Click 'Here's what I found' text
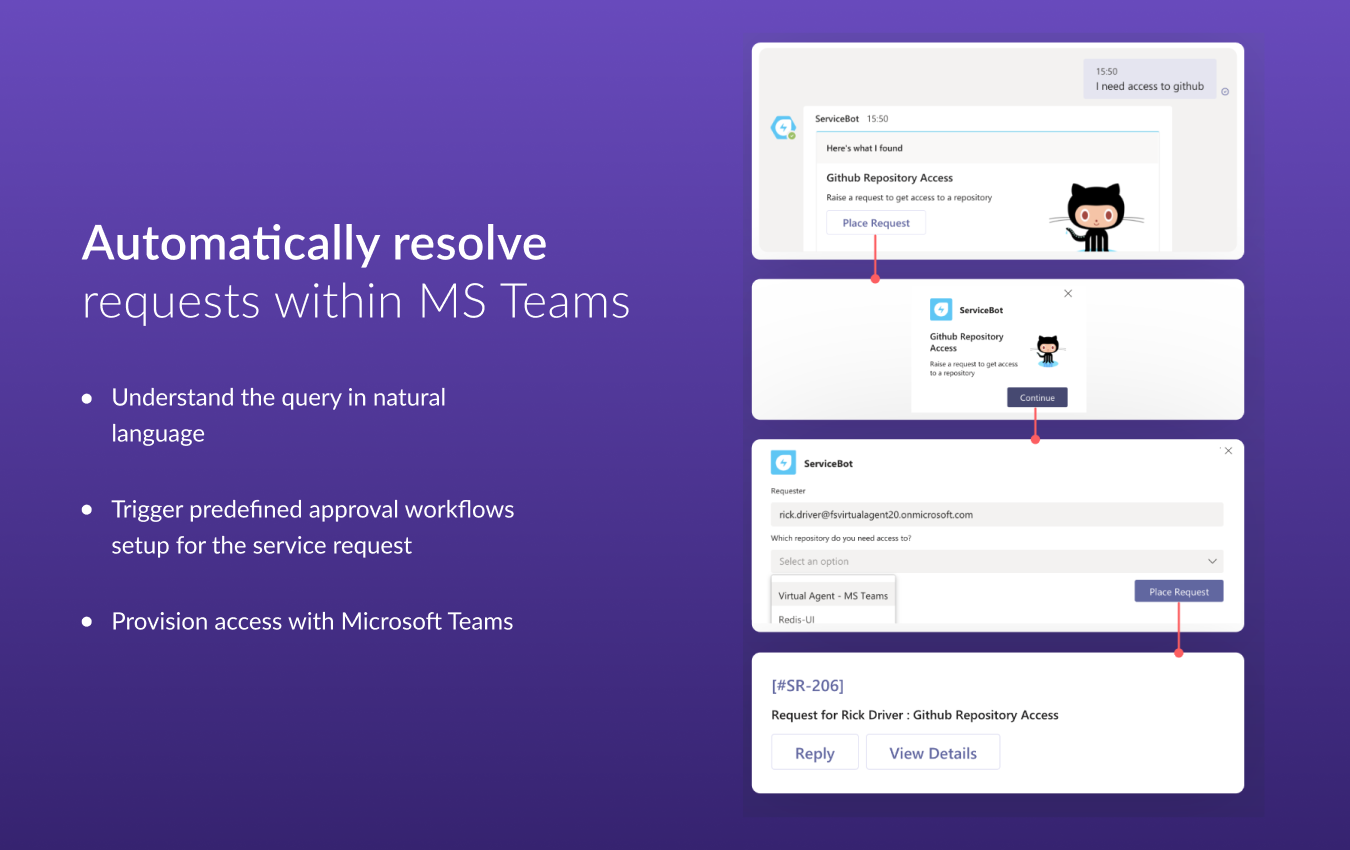The image size is (1350, 850). point(864,148)
